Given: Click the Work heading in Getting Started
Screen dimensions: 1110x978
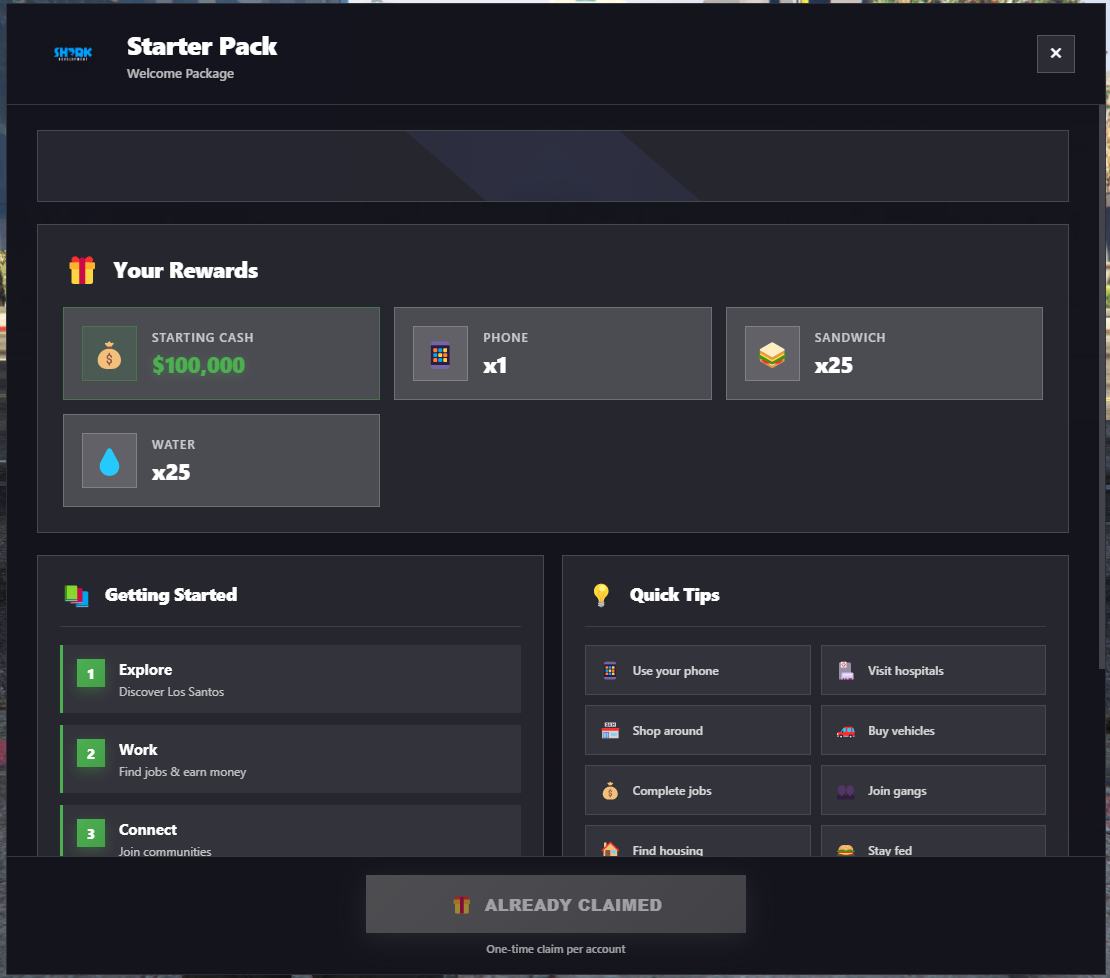Looking at the screenshot, I should click(x=138, y=749).
